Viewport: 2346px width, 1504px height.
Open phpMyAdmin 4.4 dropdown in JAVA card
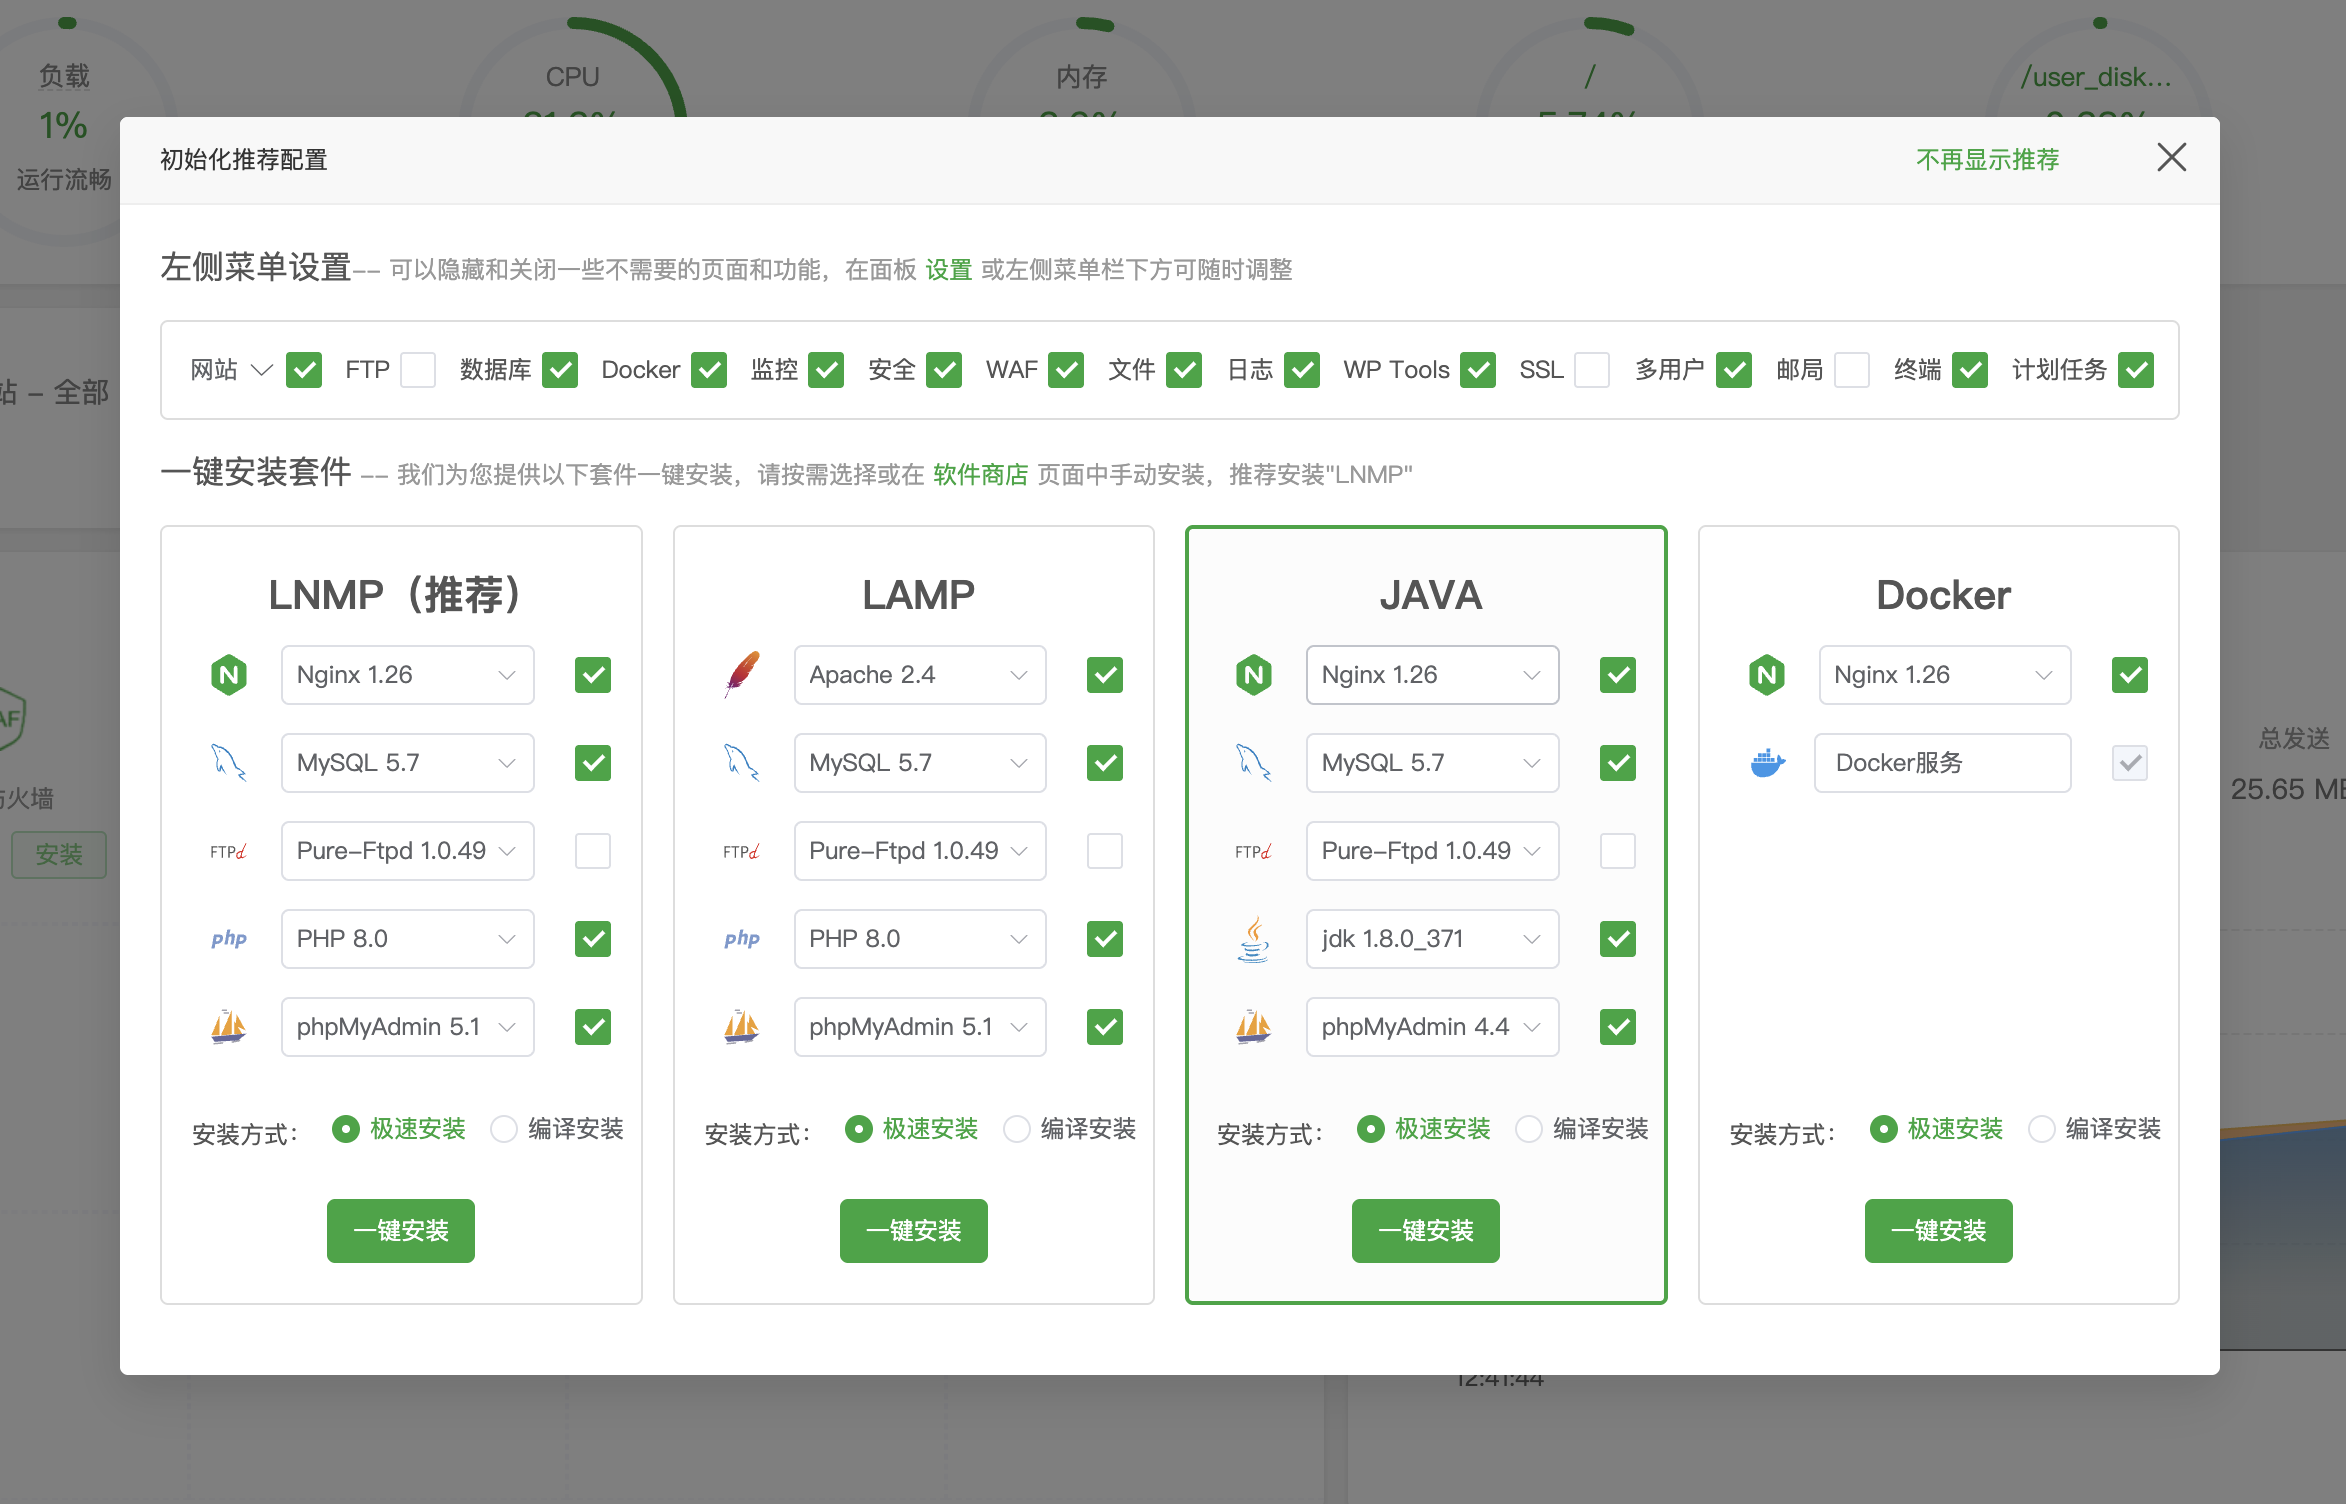[x=1433, y=1027]
